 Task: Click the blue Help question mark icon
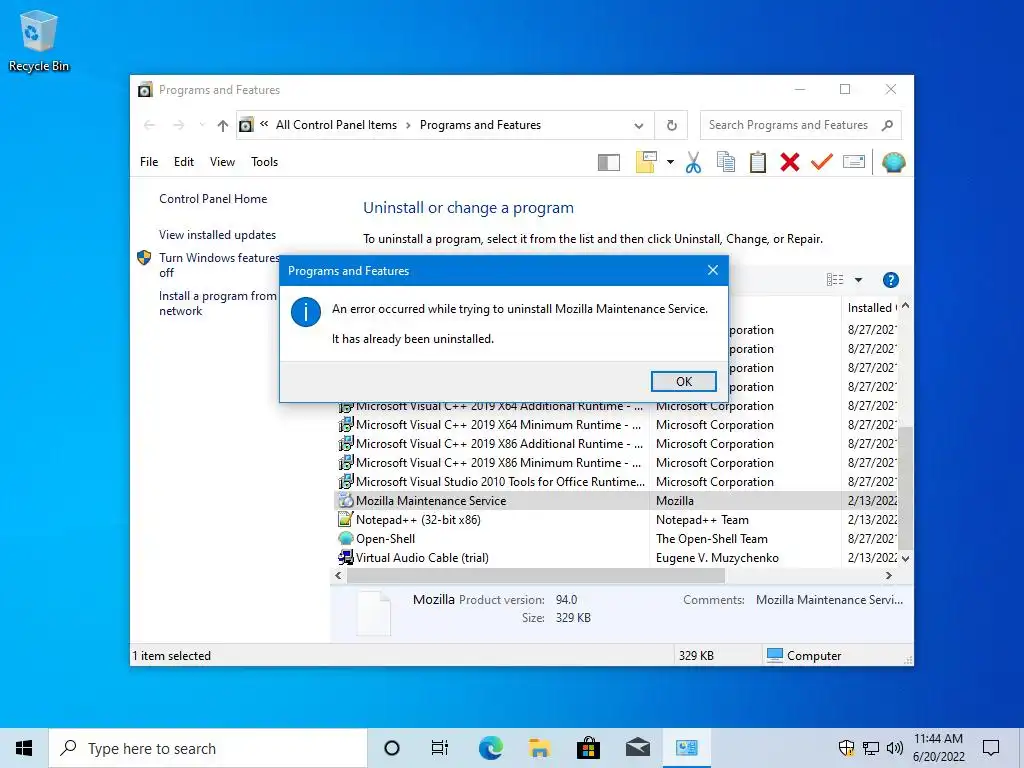890,280
